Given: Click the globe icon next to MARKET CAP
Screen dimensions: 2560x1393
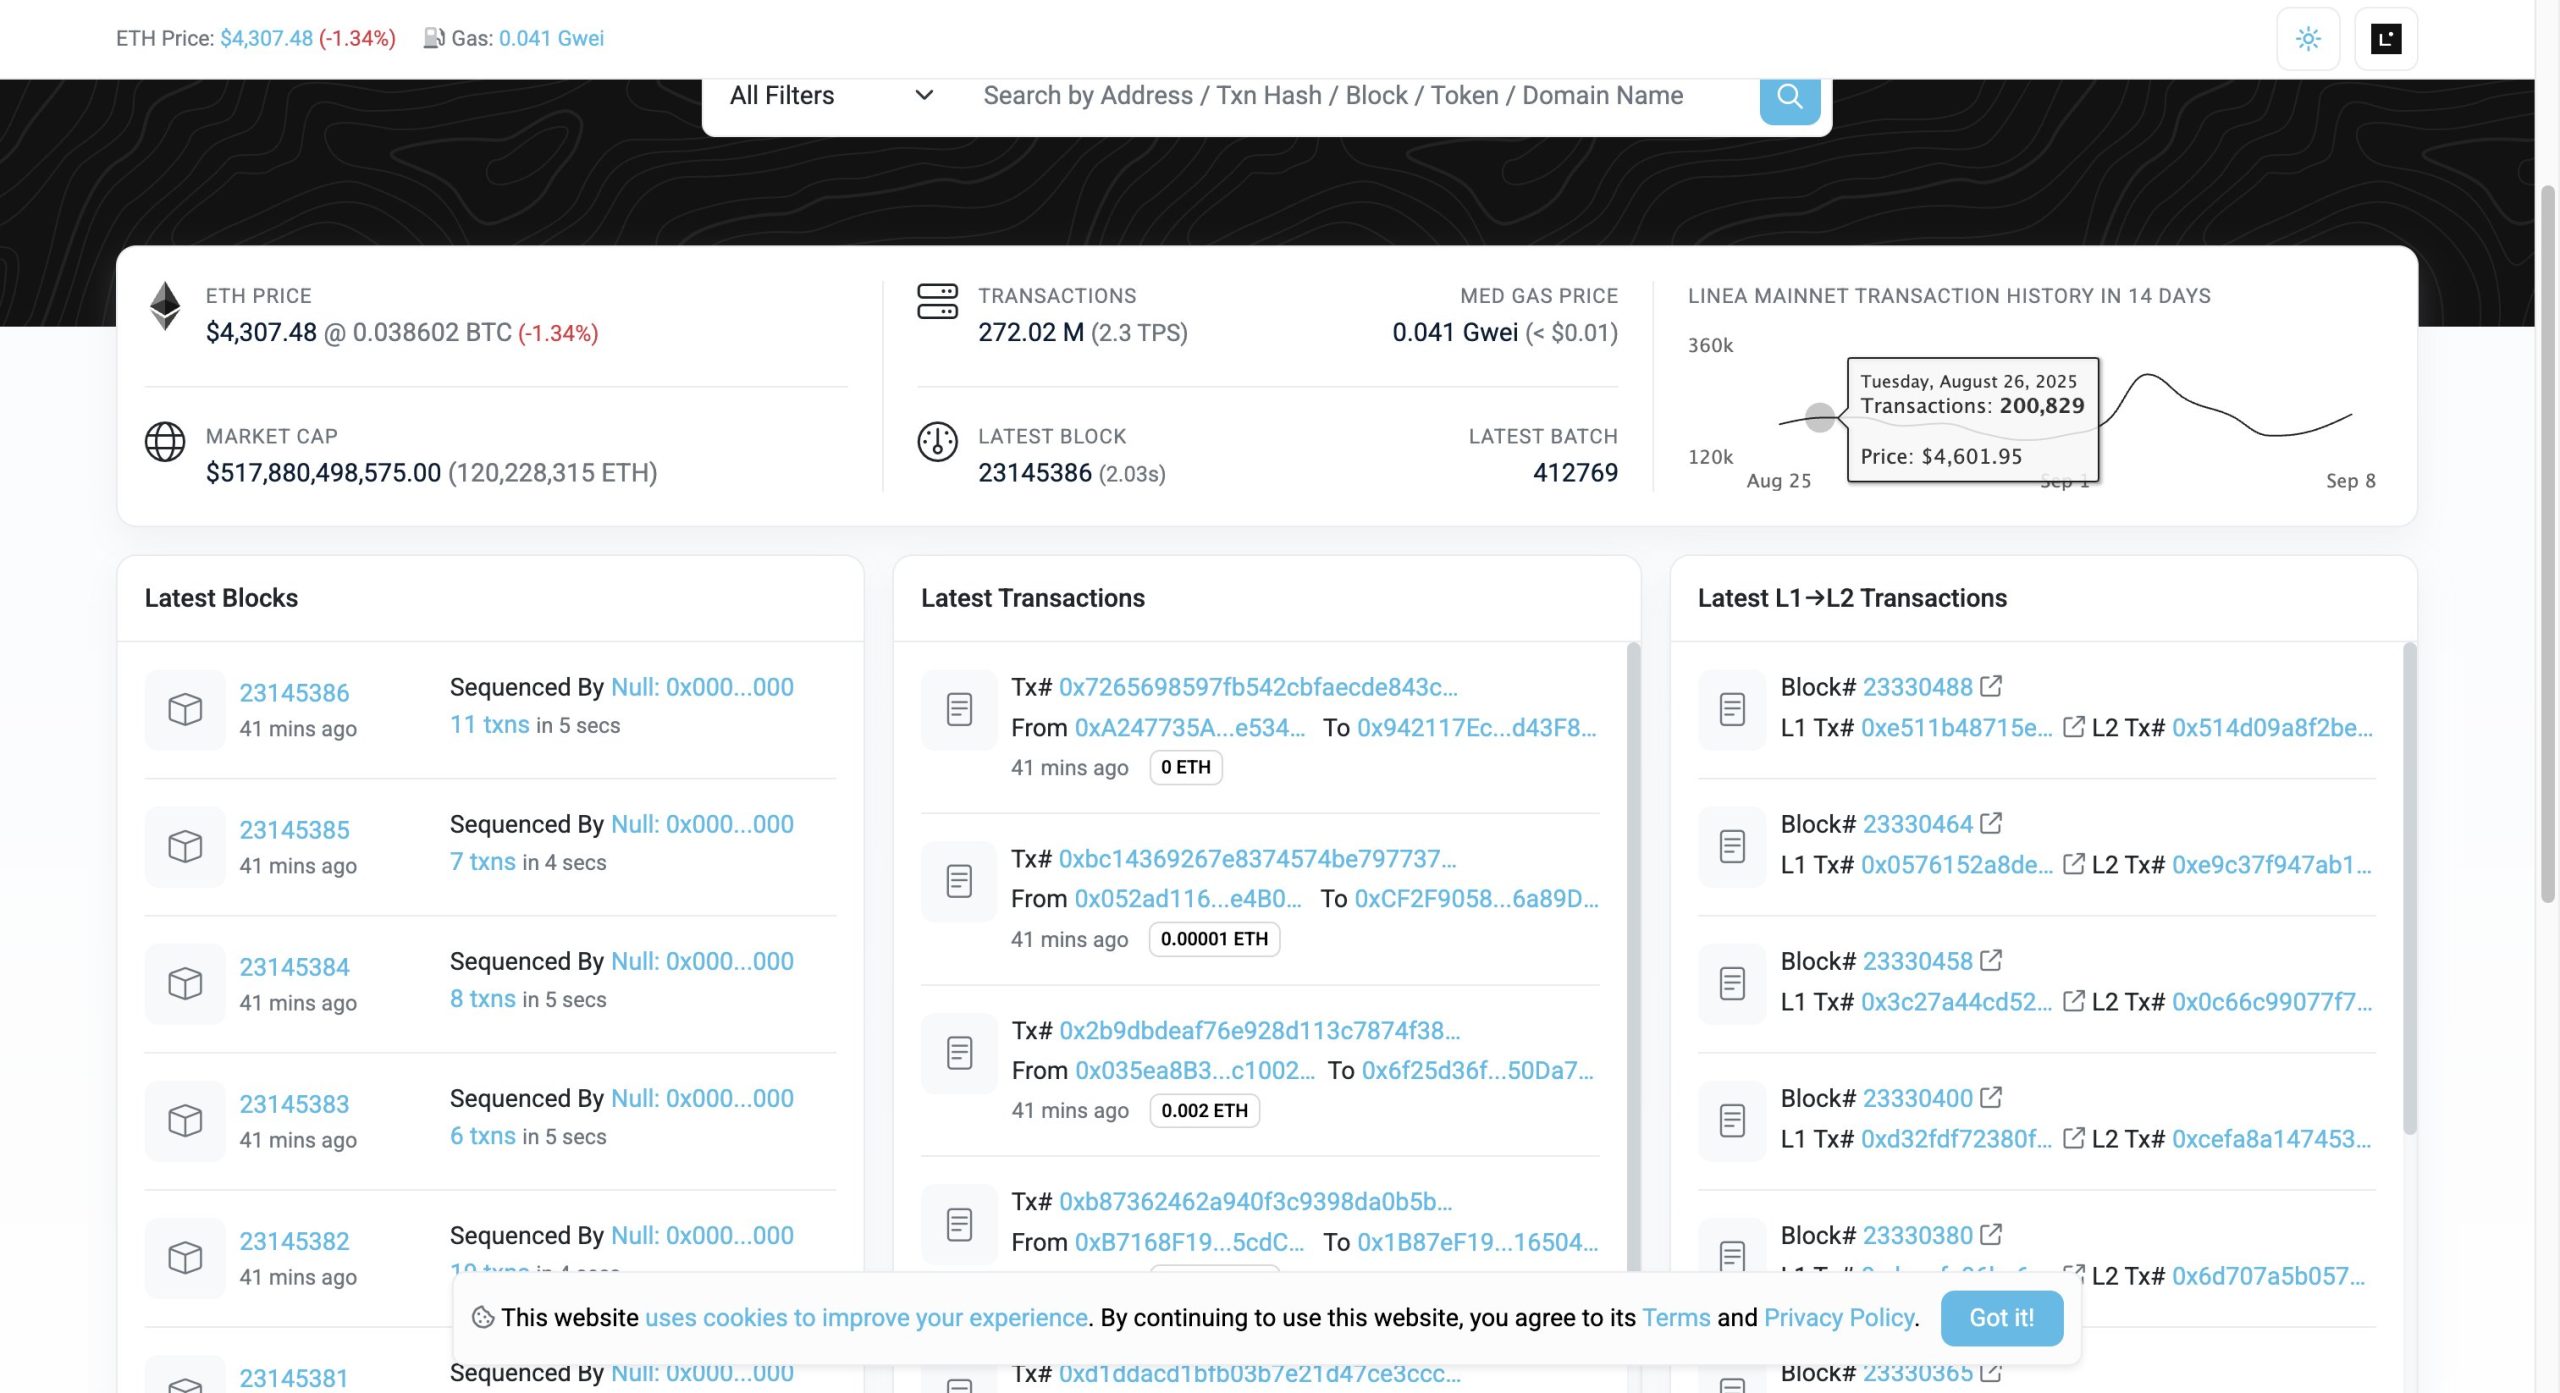Looking at the screenshot, I should point(164,443).
